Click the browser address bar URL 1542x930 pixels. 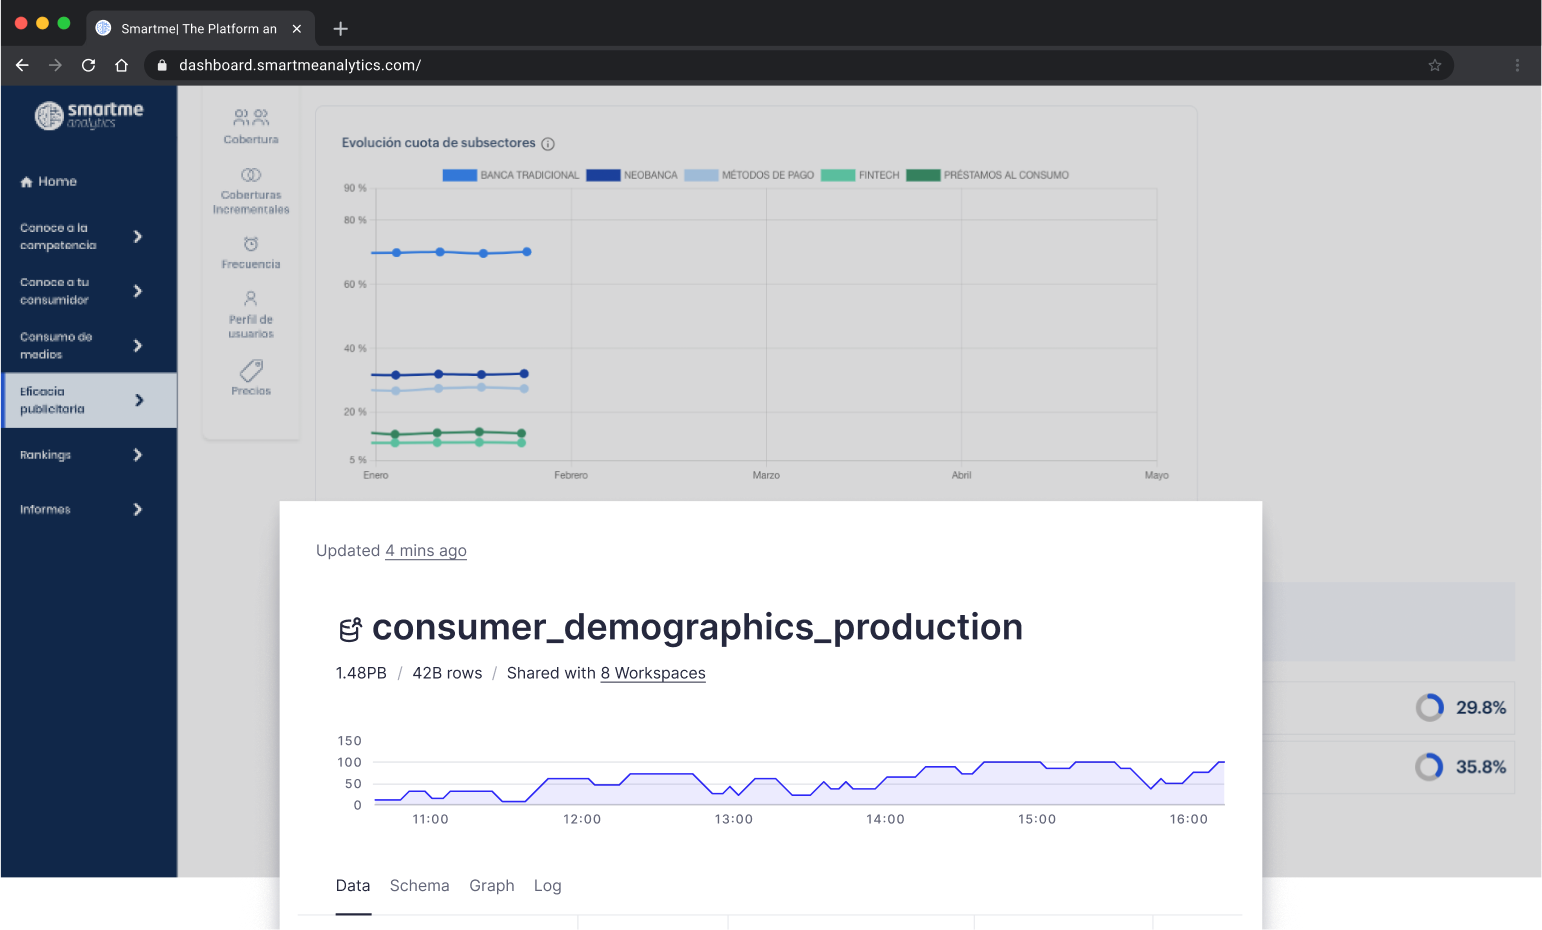click(300, 65)
